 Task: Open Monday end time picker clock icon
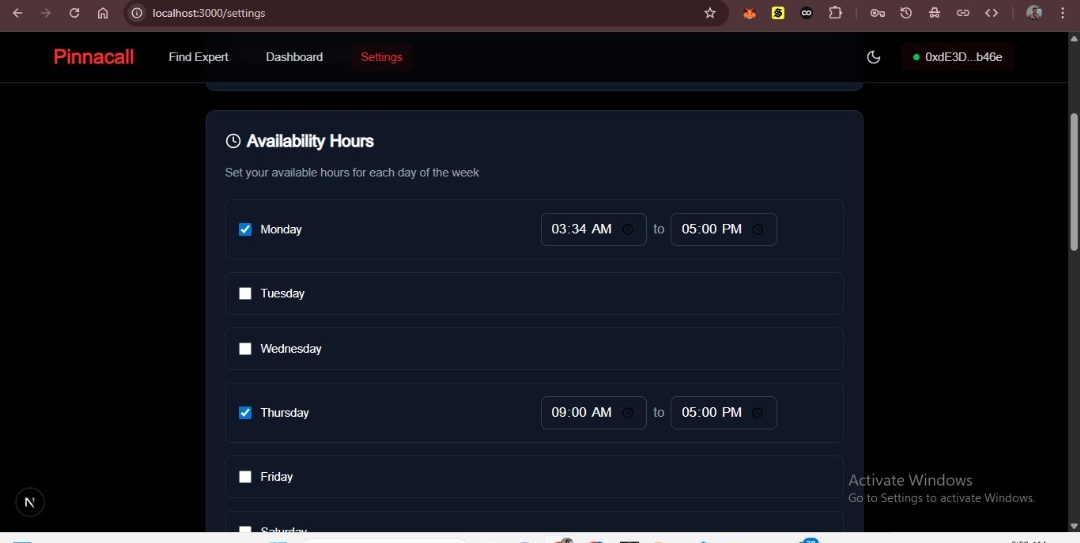coord(757,229)
